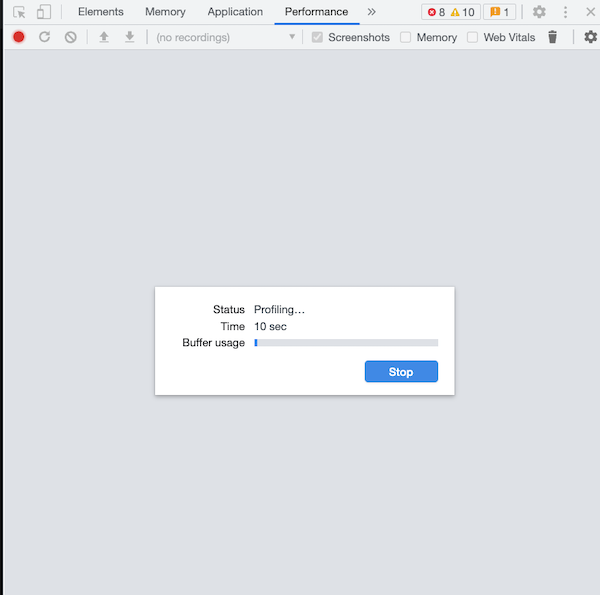
Task: Expand more tabs chevron
Action: pyautogui.click(x=372, y=12)
